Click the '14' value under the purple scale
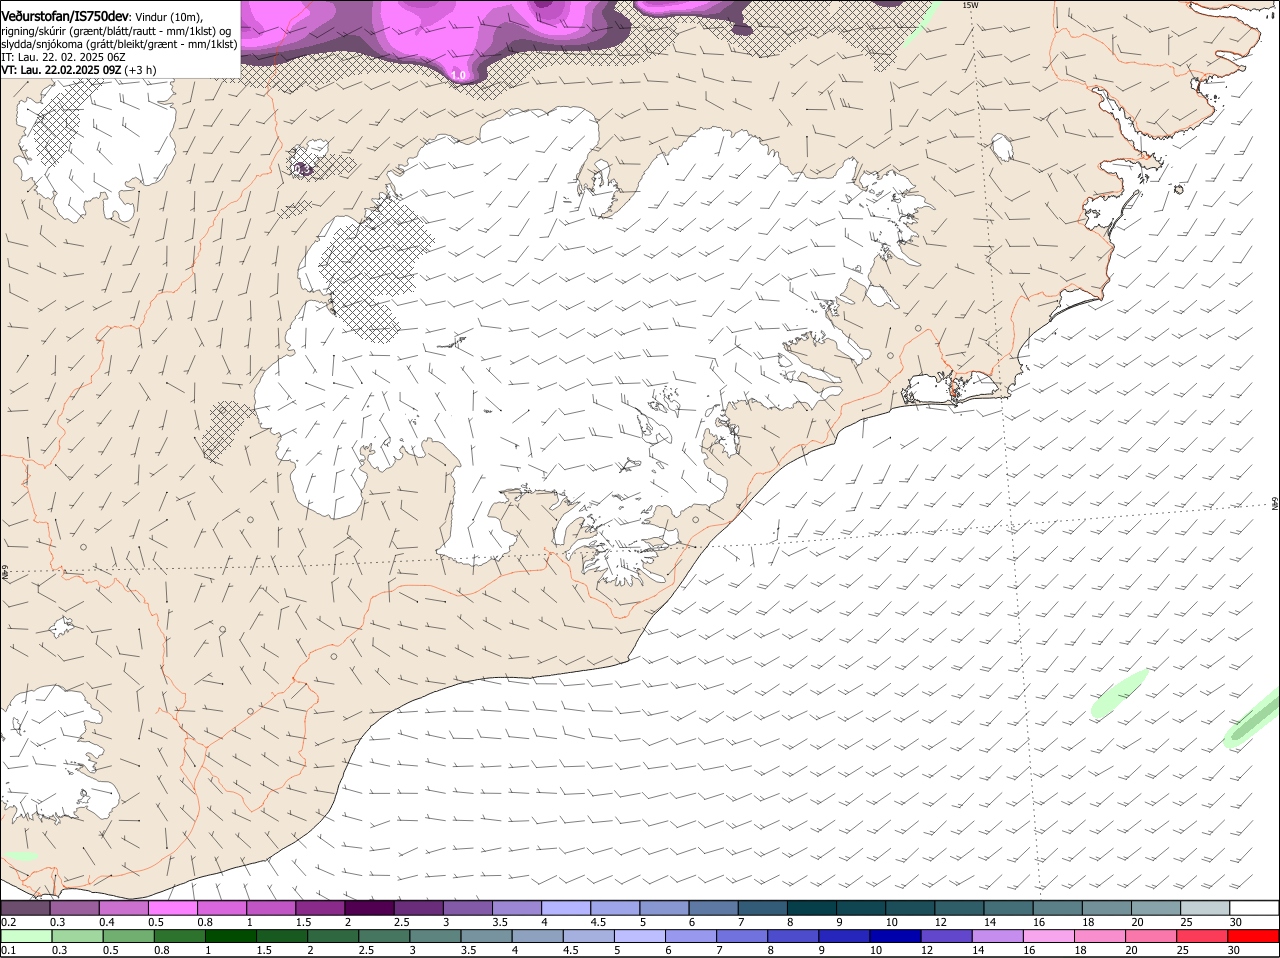Viewport: 1280px width, 958px height. point(989,922)
